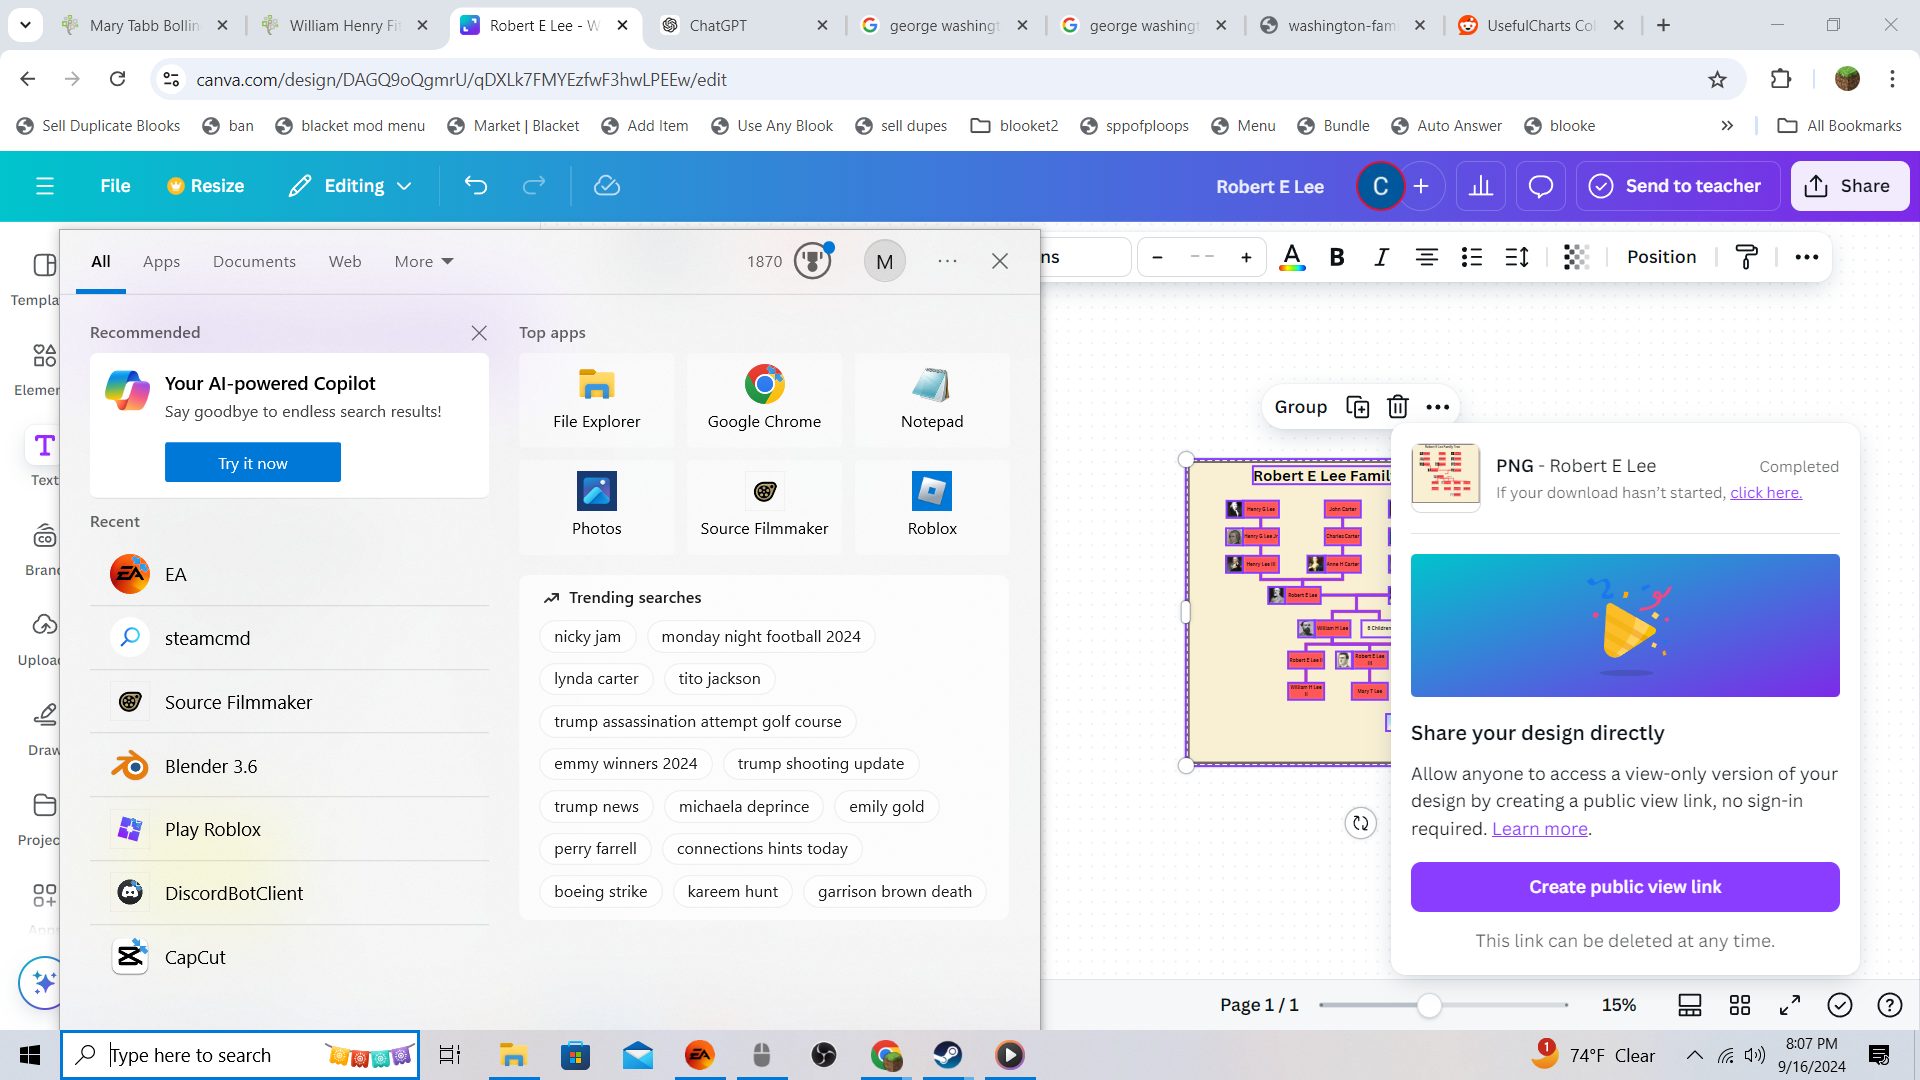Open the File menu
The image size is (1920, 1080).
[115, 186]
